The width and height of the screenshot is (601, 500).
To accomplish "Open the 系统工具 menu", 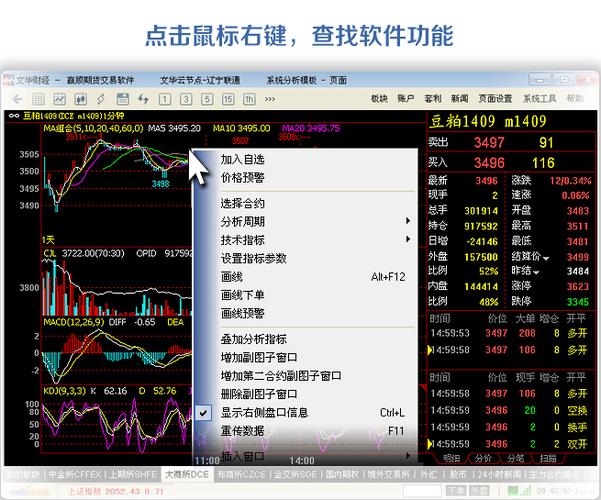I will [540, 99].
